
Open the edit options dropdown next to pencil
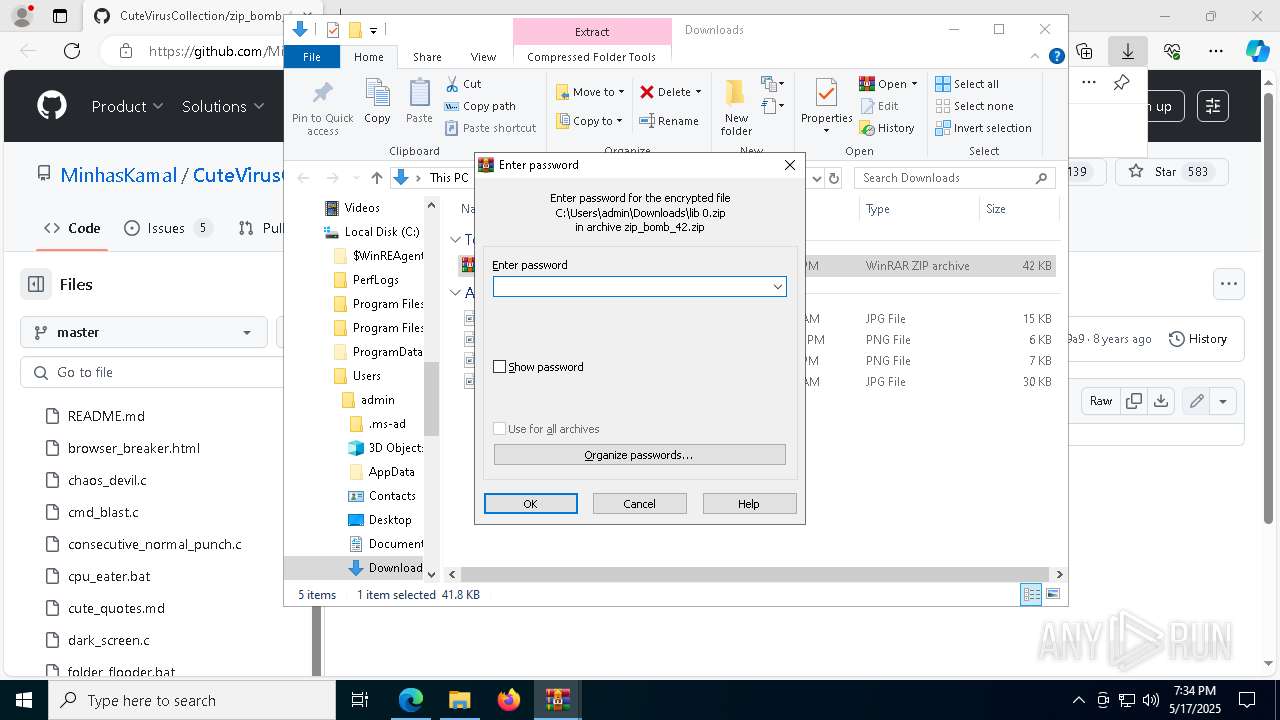(1223, 401)
